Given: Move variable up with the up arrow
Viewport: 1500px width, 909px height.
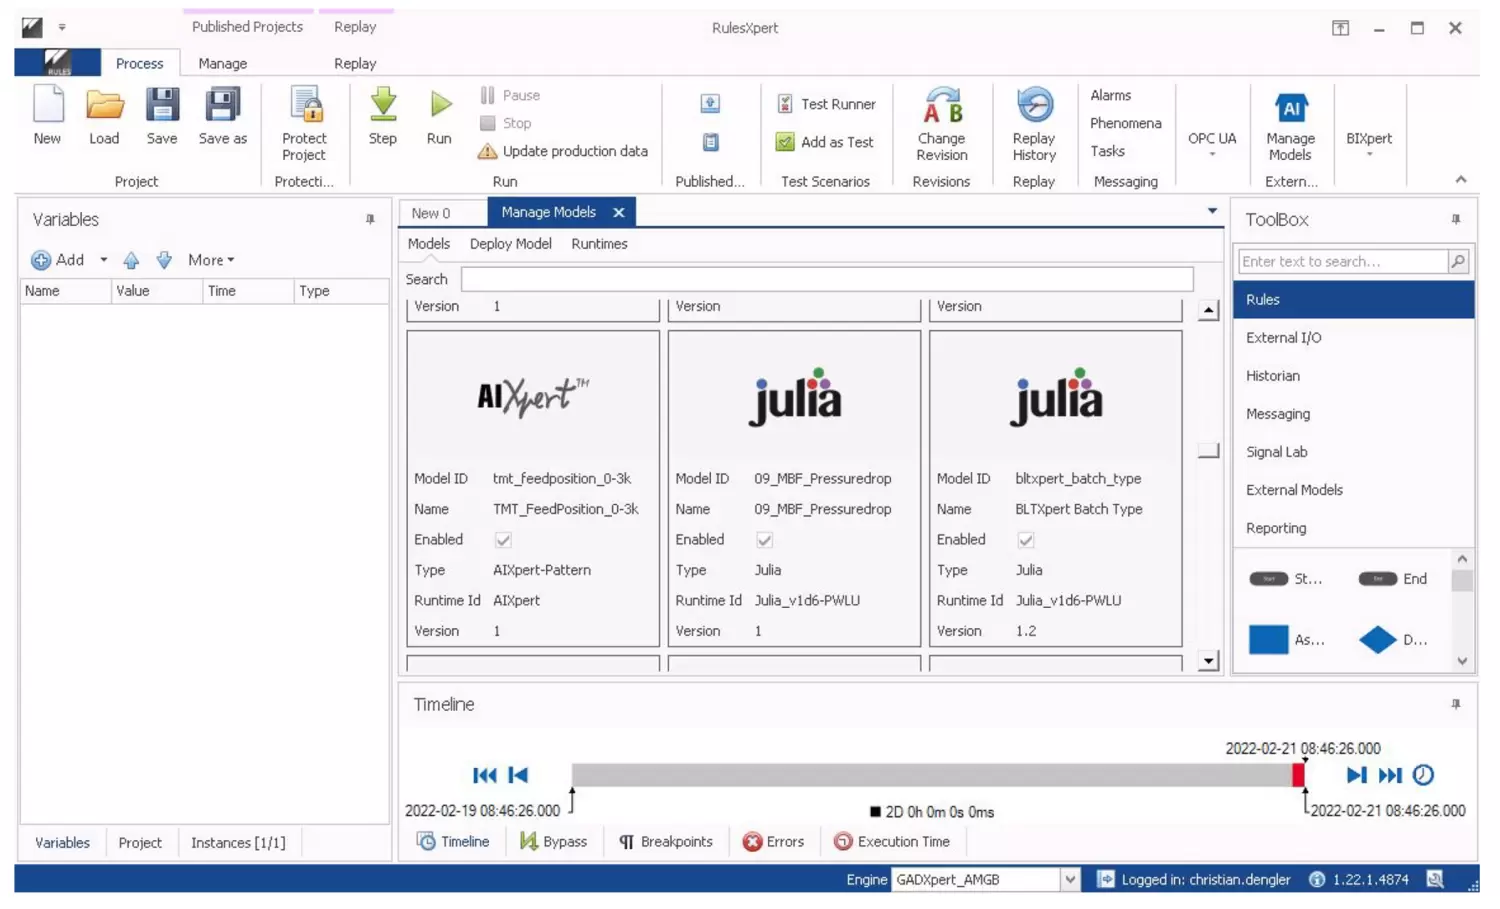Looking at the screenshot, I should (x=131, y=260).
